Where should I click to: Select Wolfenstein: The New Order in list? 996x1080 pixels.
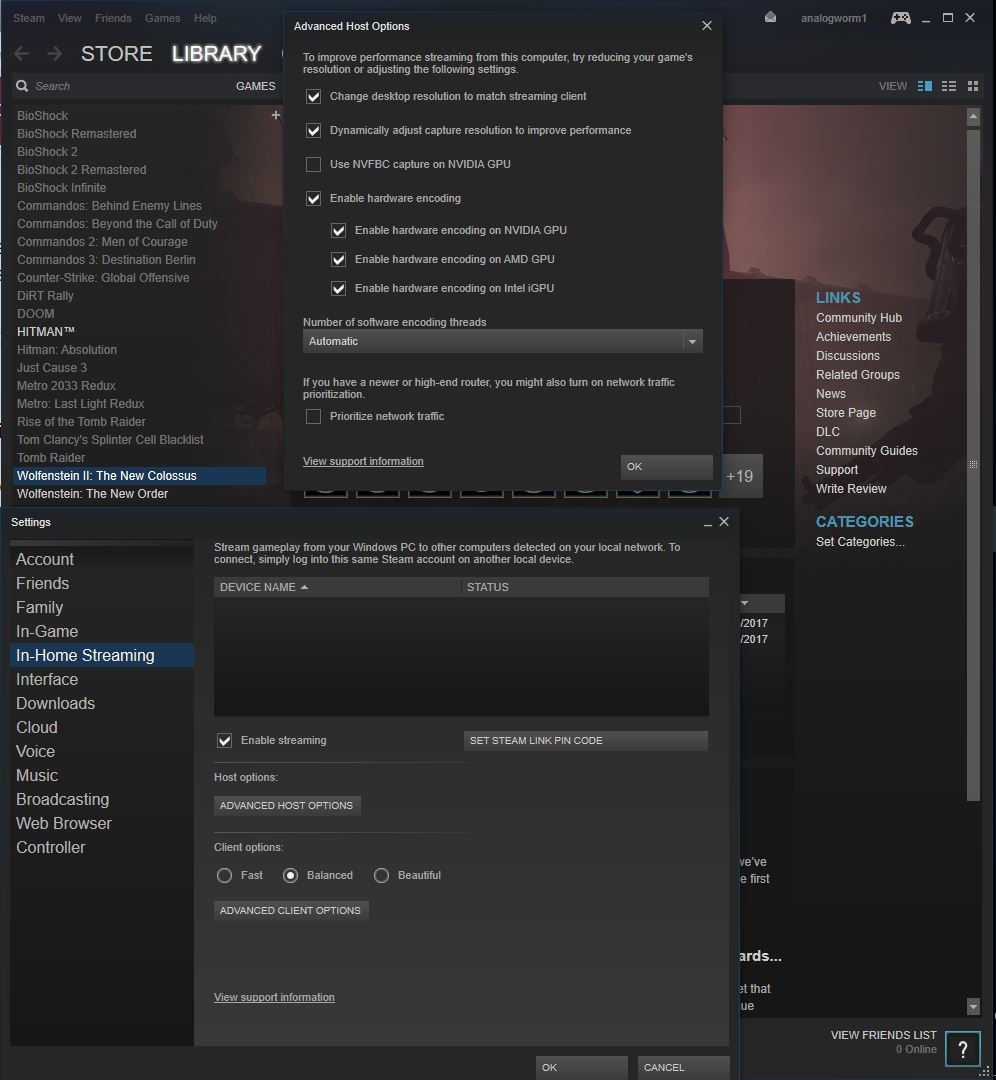click(92, 494)
